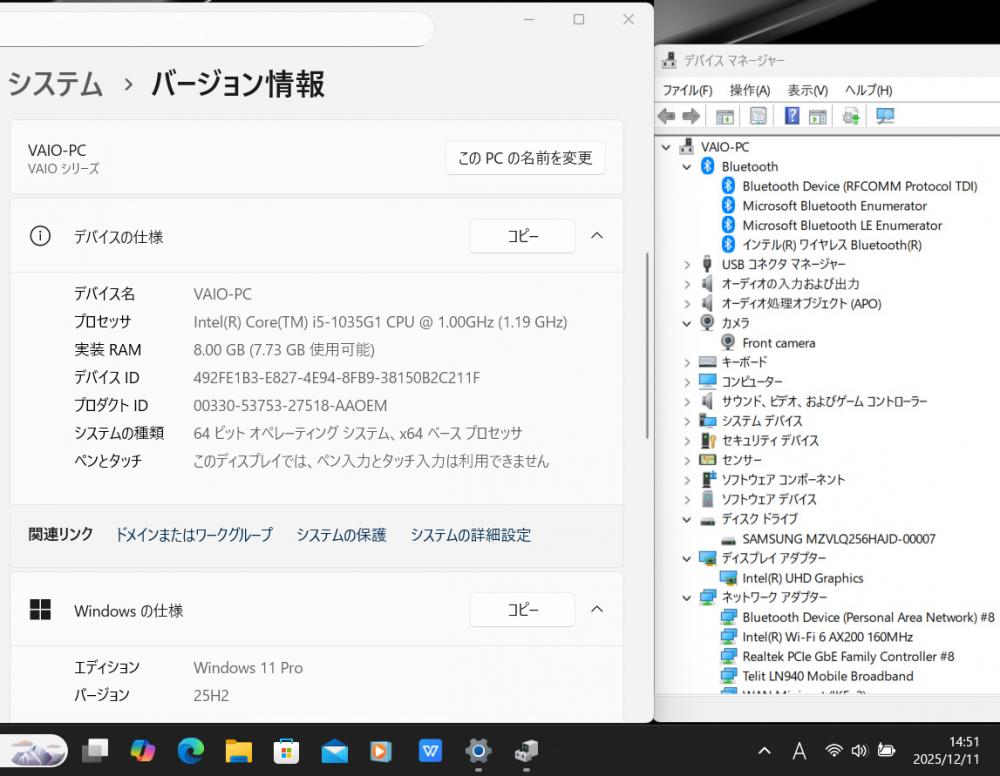Select the Intel(R) UHD Graphics device
Image resolution: width=1000 pixels, height=776 pixels.
point(802,578)
